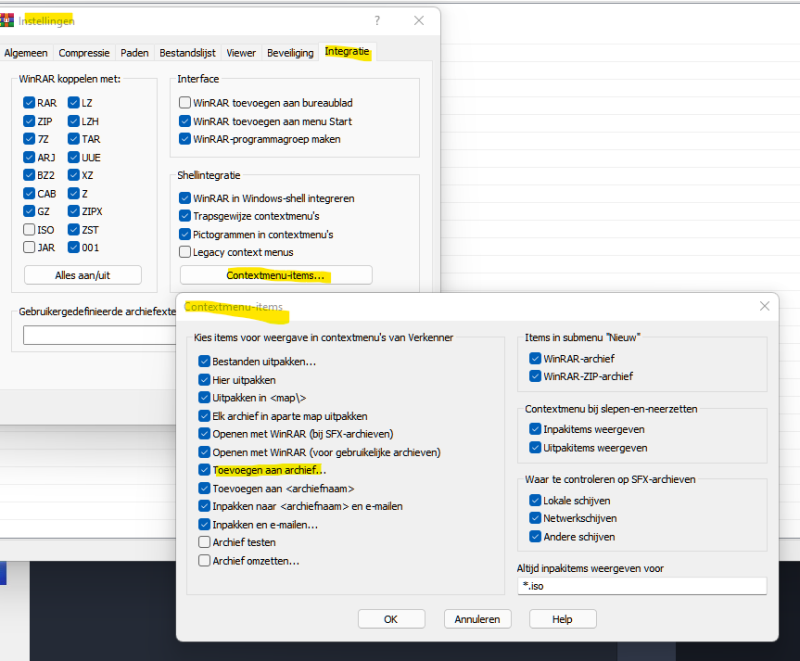This screenshot has height=661, width=800.
Task: Click the question mark help icon in Instellingen
Action: point(377,20)
